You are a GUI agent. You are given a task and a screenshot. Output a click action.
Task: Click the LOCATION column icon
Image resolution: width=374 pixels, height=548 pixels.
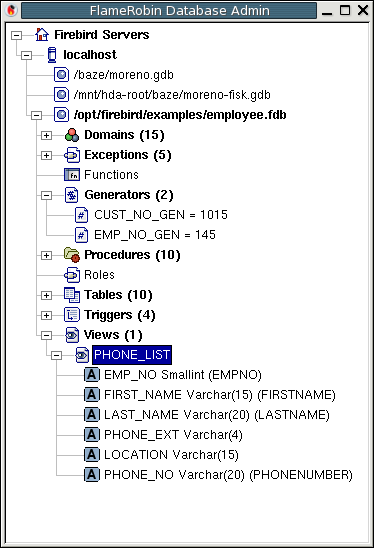[x=92, y=455]
